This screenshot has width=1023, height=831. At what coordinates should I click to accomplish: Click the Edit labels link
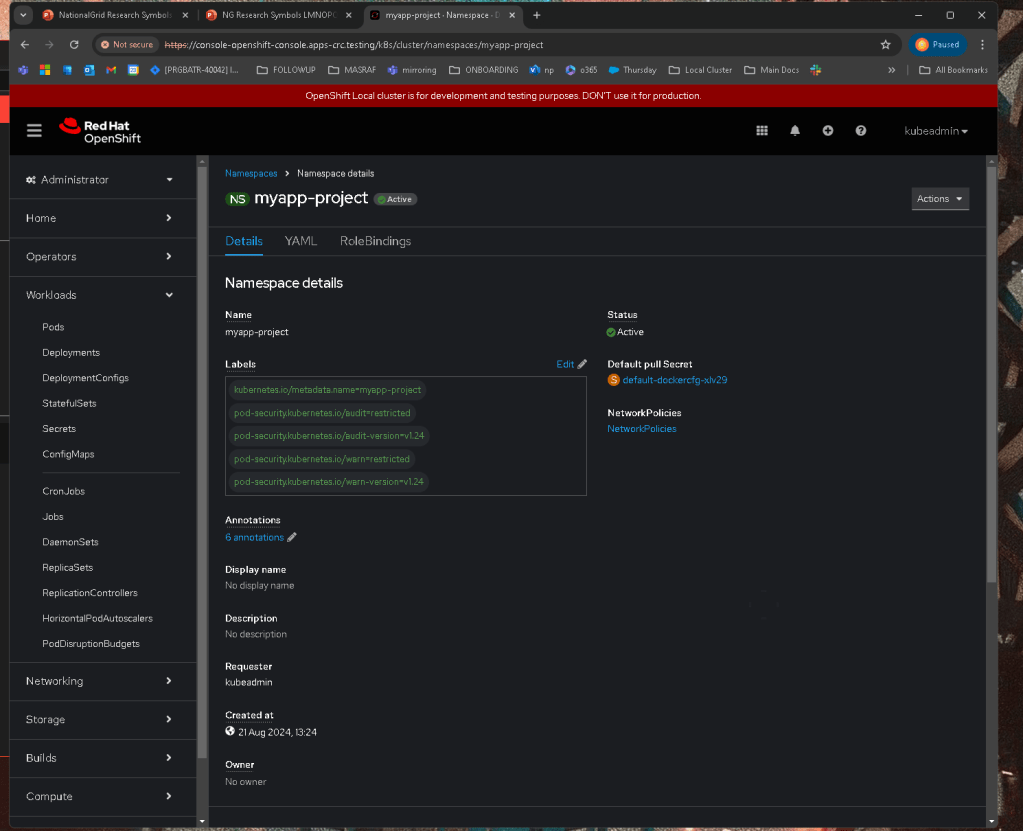coord(565,364)
